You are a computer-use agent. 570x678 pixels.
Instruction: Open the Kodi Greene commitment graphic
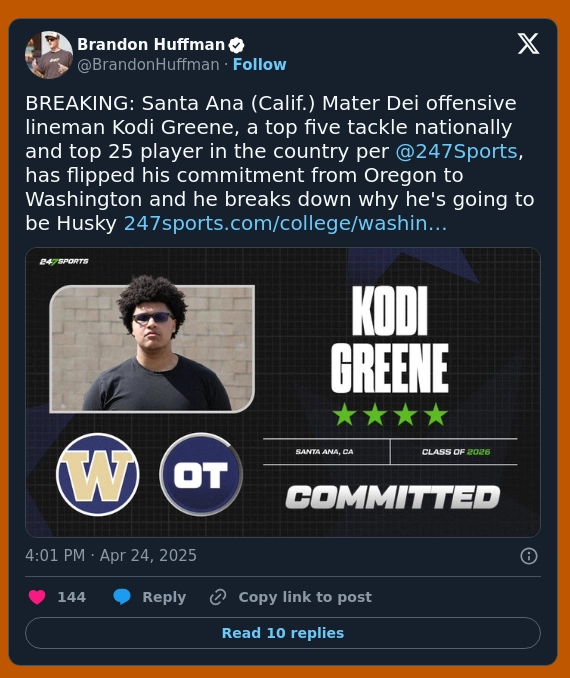[283, 392]
